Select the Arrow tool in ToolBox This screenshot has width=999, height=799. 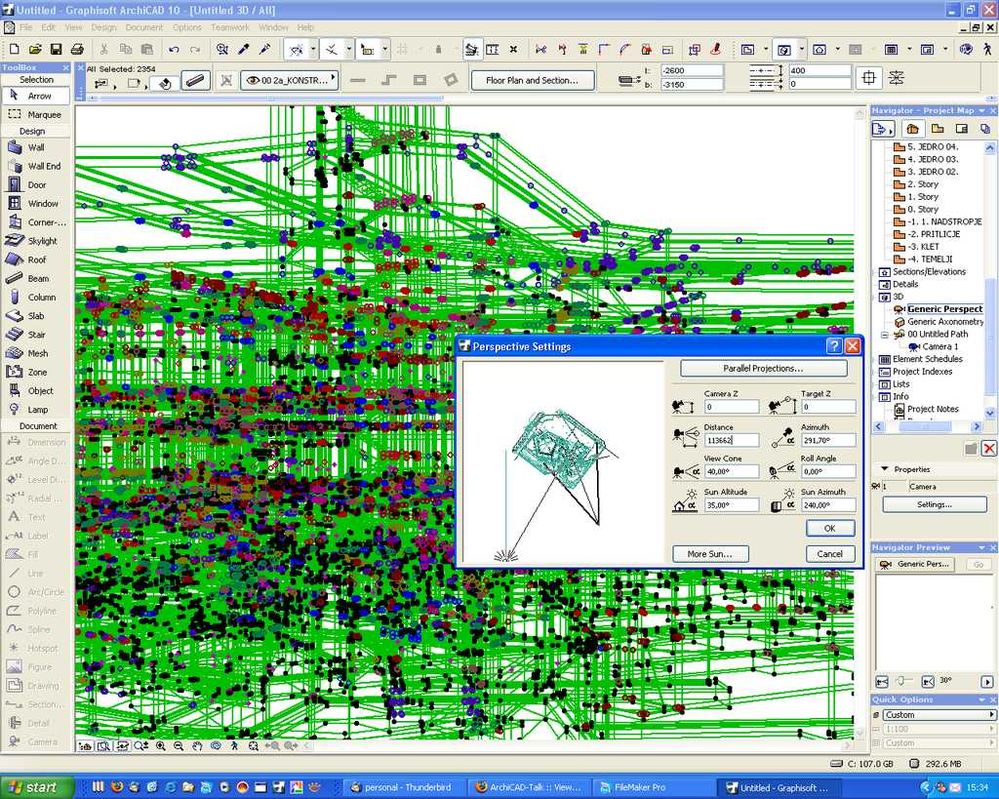[36, 96]
